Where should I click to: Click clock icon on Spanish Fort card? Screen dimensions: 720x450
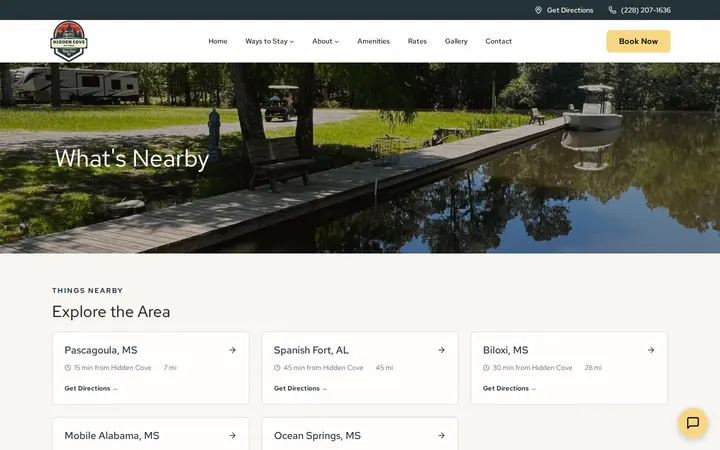[277, 368]
